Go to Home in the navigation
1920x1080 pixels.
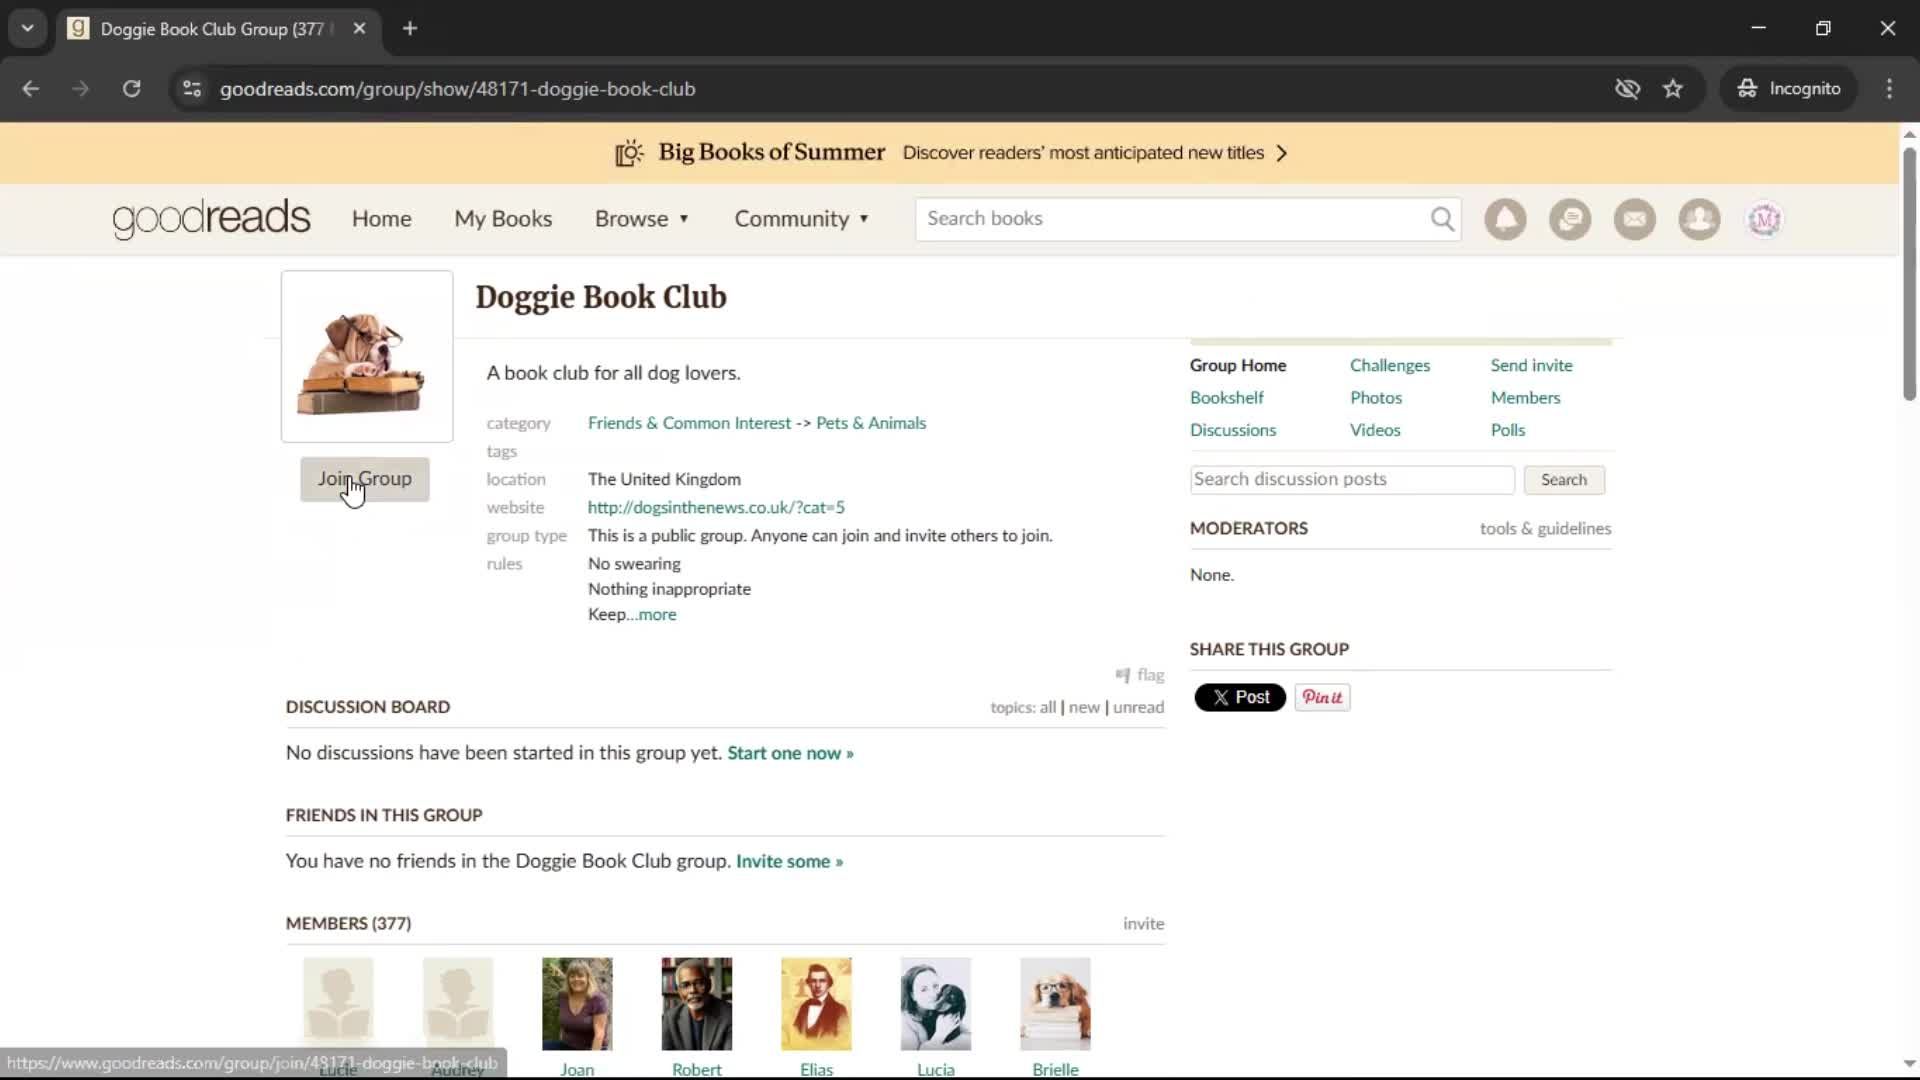[x=381, y=219]
